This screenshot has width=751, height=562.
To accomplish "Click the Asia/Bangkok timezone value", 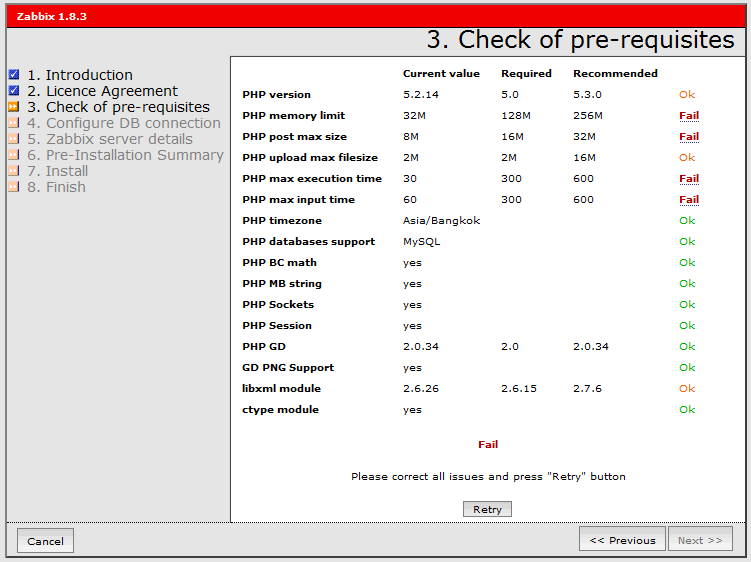I will (x=441, y=220).
